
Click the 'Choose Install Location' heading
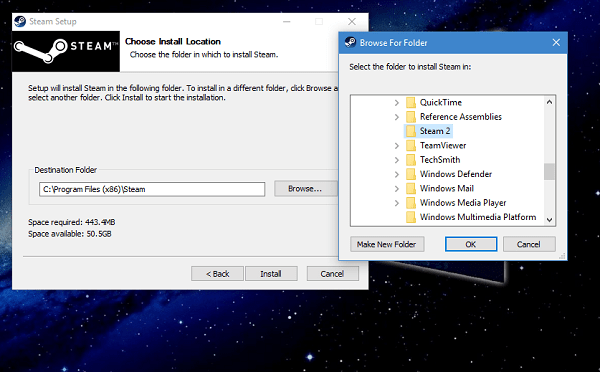tap(173, 41)
